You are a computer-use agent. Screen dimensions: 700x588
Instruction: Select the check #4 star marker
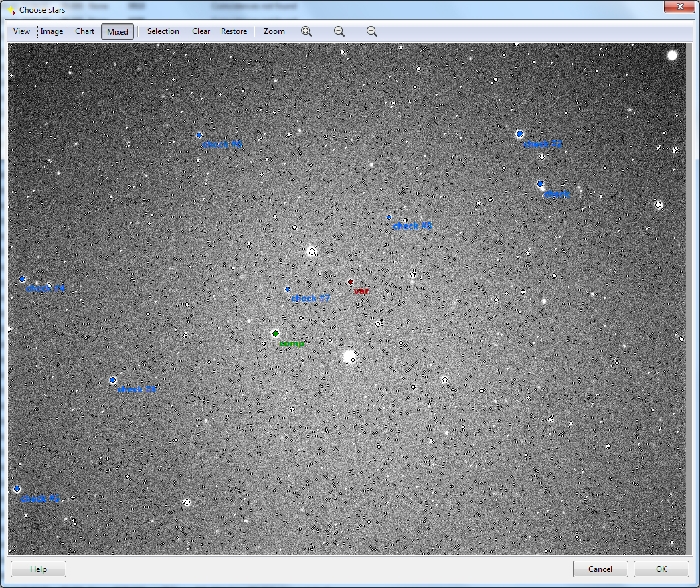pos(22,279)
